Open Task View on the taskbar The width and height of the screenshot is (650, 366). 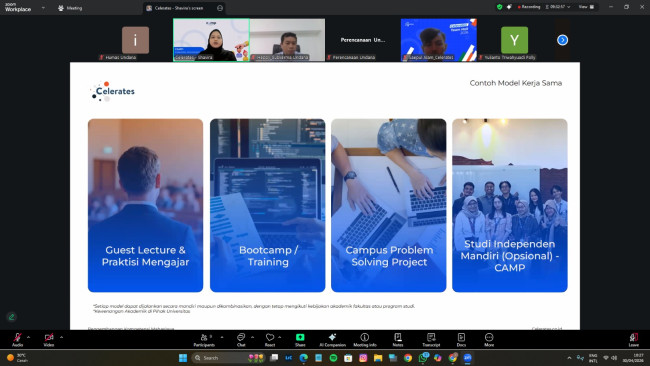[x=274, y=358]
